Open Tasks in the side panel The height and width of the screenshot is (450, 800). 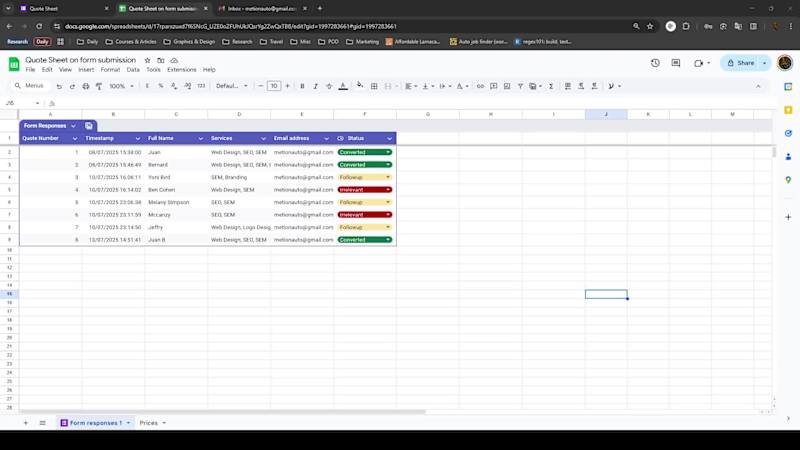point(788,133)
